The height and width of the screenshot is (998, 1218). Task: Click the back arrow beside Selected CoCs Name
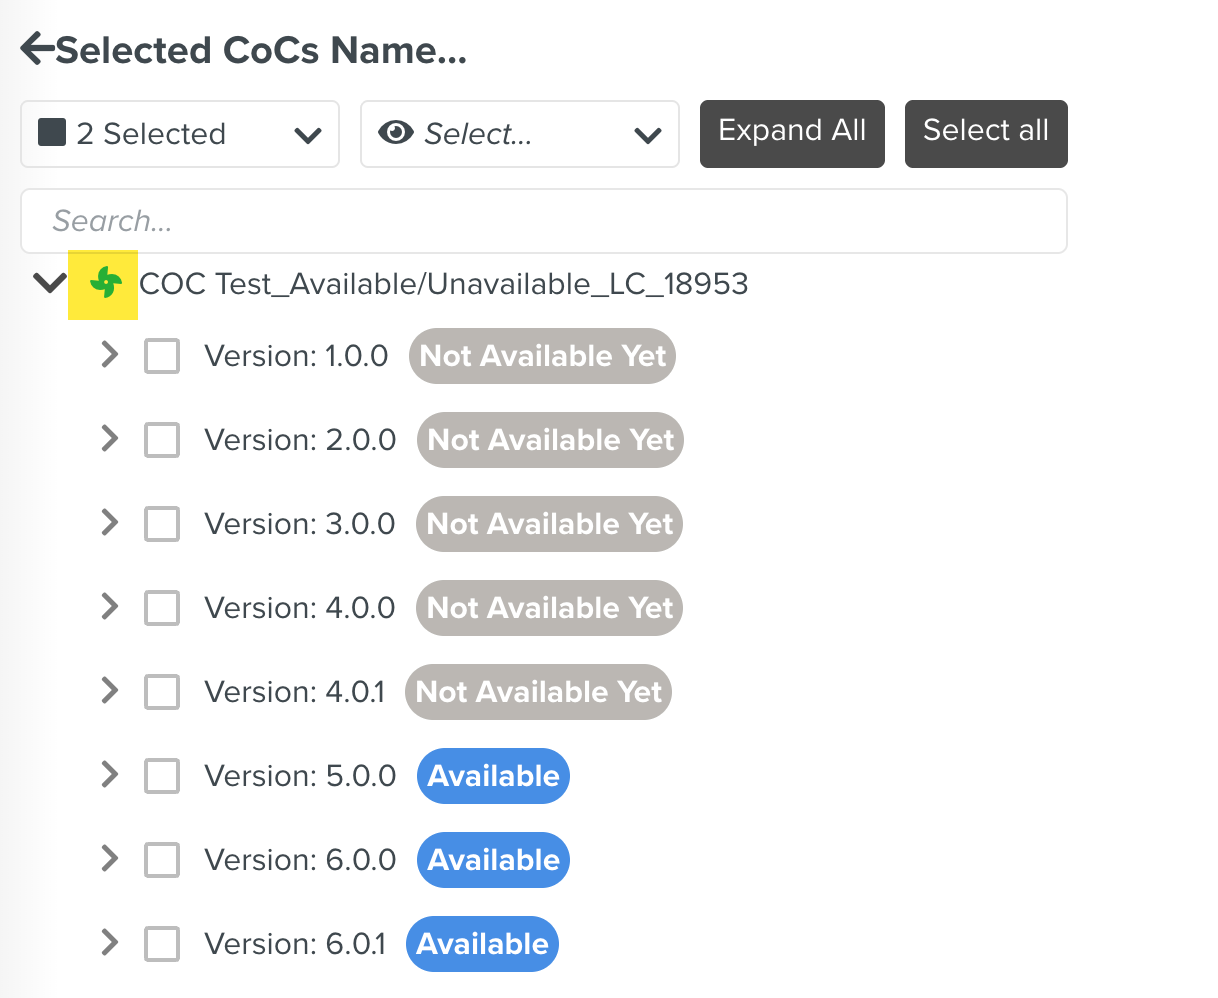tap(37, 49)
